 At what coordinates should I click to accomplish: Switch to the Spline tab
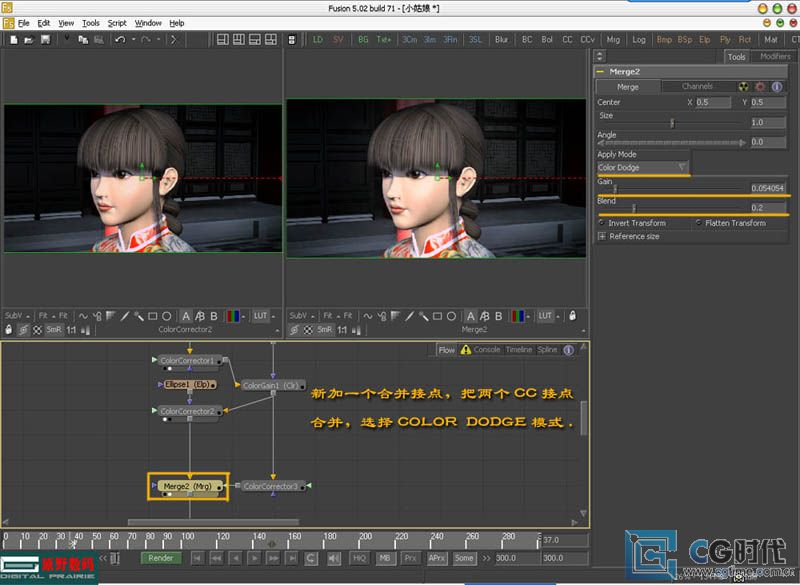[x=547, y=350]
